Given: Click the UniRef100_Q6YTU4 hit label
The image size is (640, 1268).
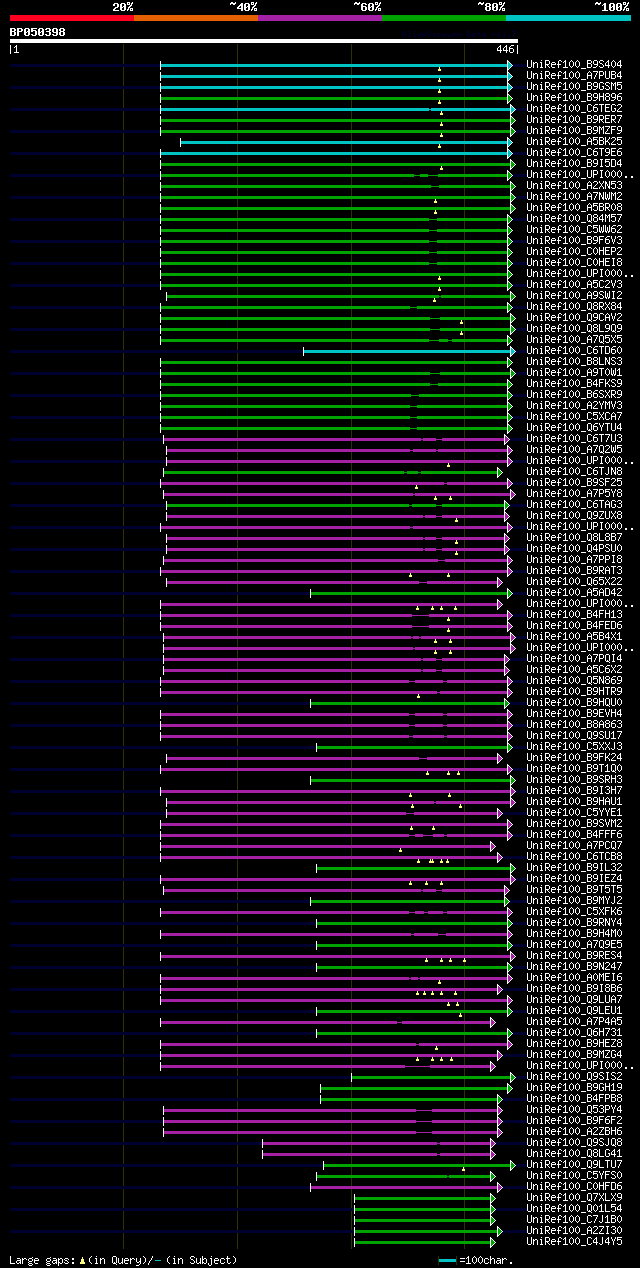Looking at the screenshot, I should coord(574,428).
